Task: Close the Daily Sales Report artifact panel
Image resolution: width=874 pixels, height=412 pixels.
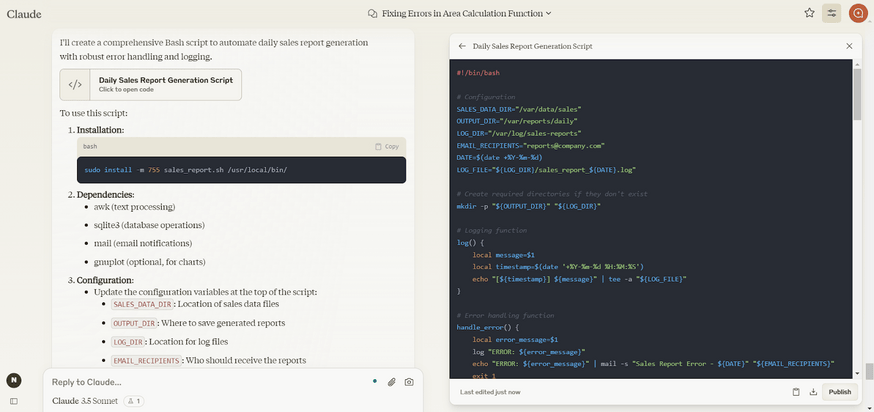Action: (x=849, y=46)
